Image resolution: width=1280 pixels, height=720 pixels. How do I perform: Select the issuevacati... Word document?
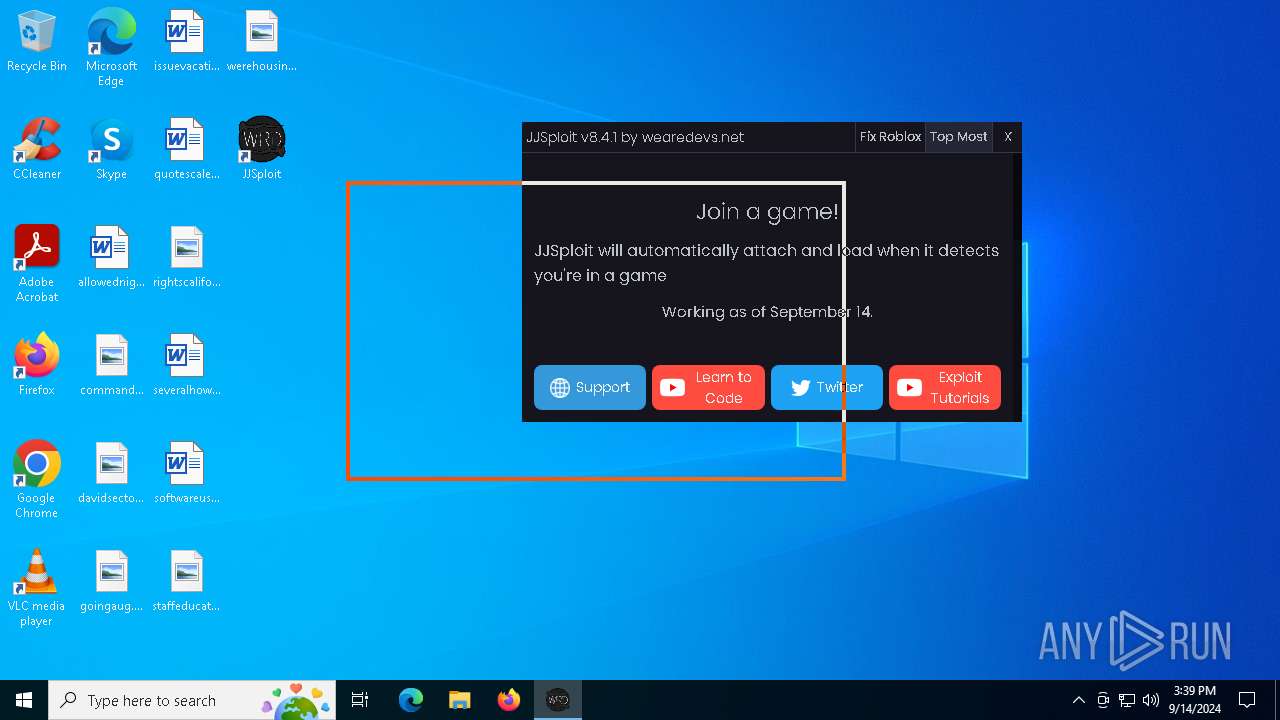click(186, 42)
